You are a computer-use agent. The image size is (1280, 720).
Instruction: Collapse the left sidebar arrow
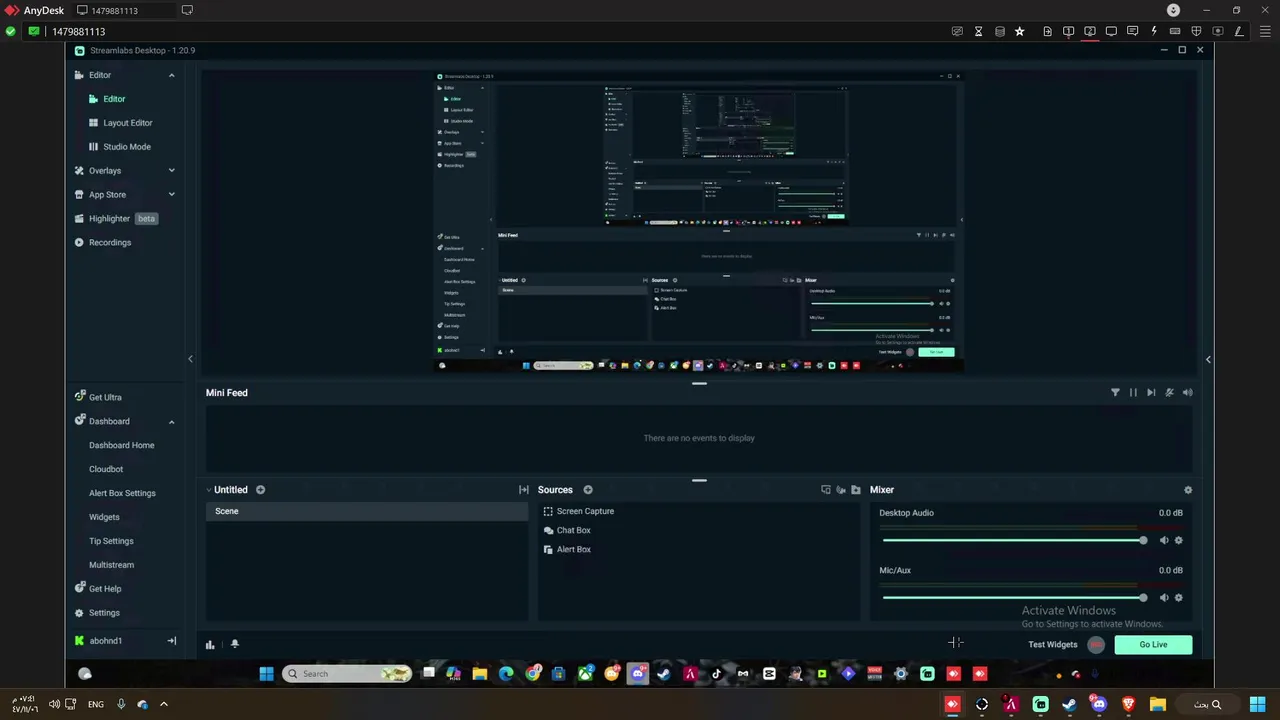[190, 359]
